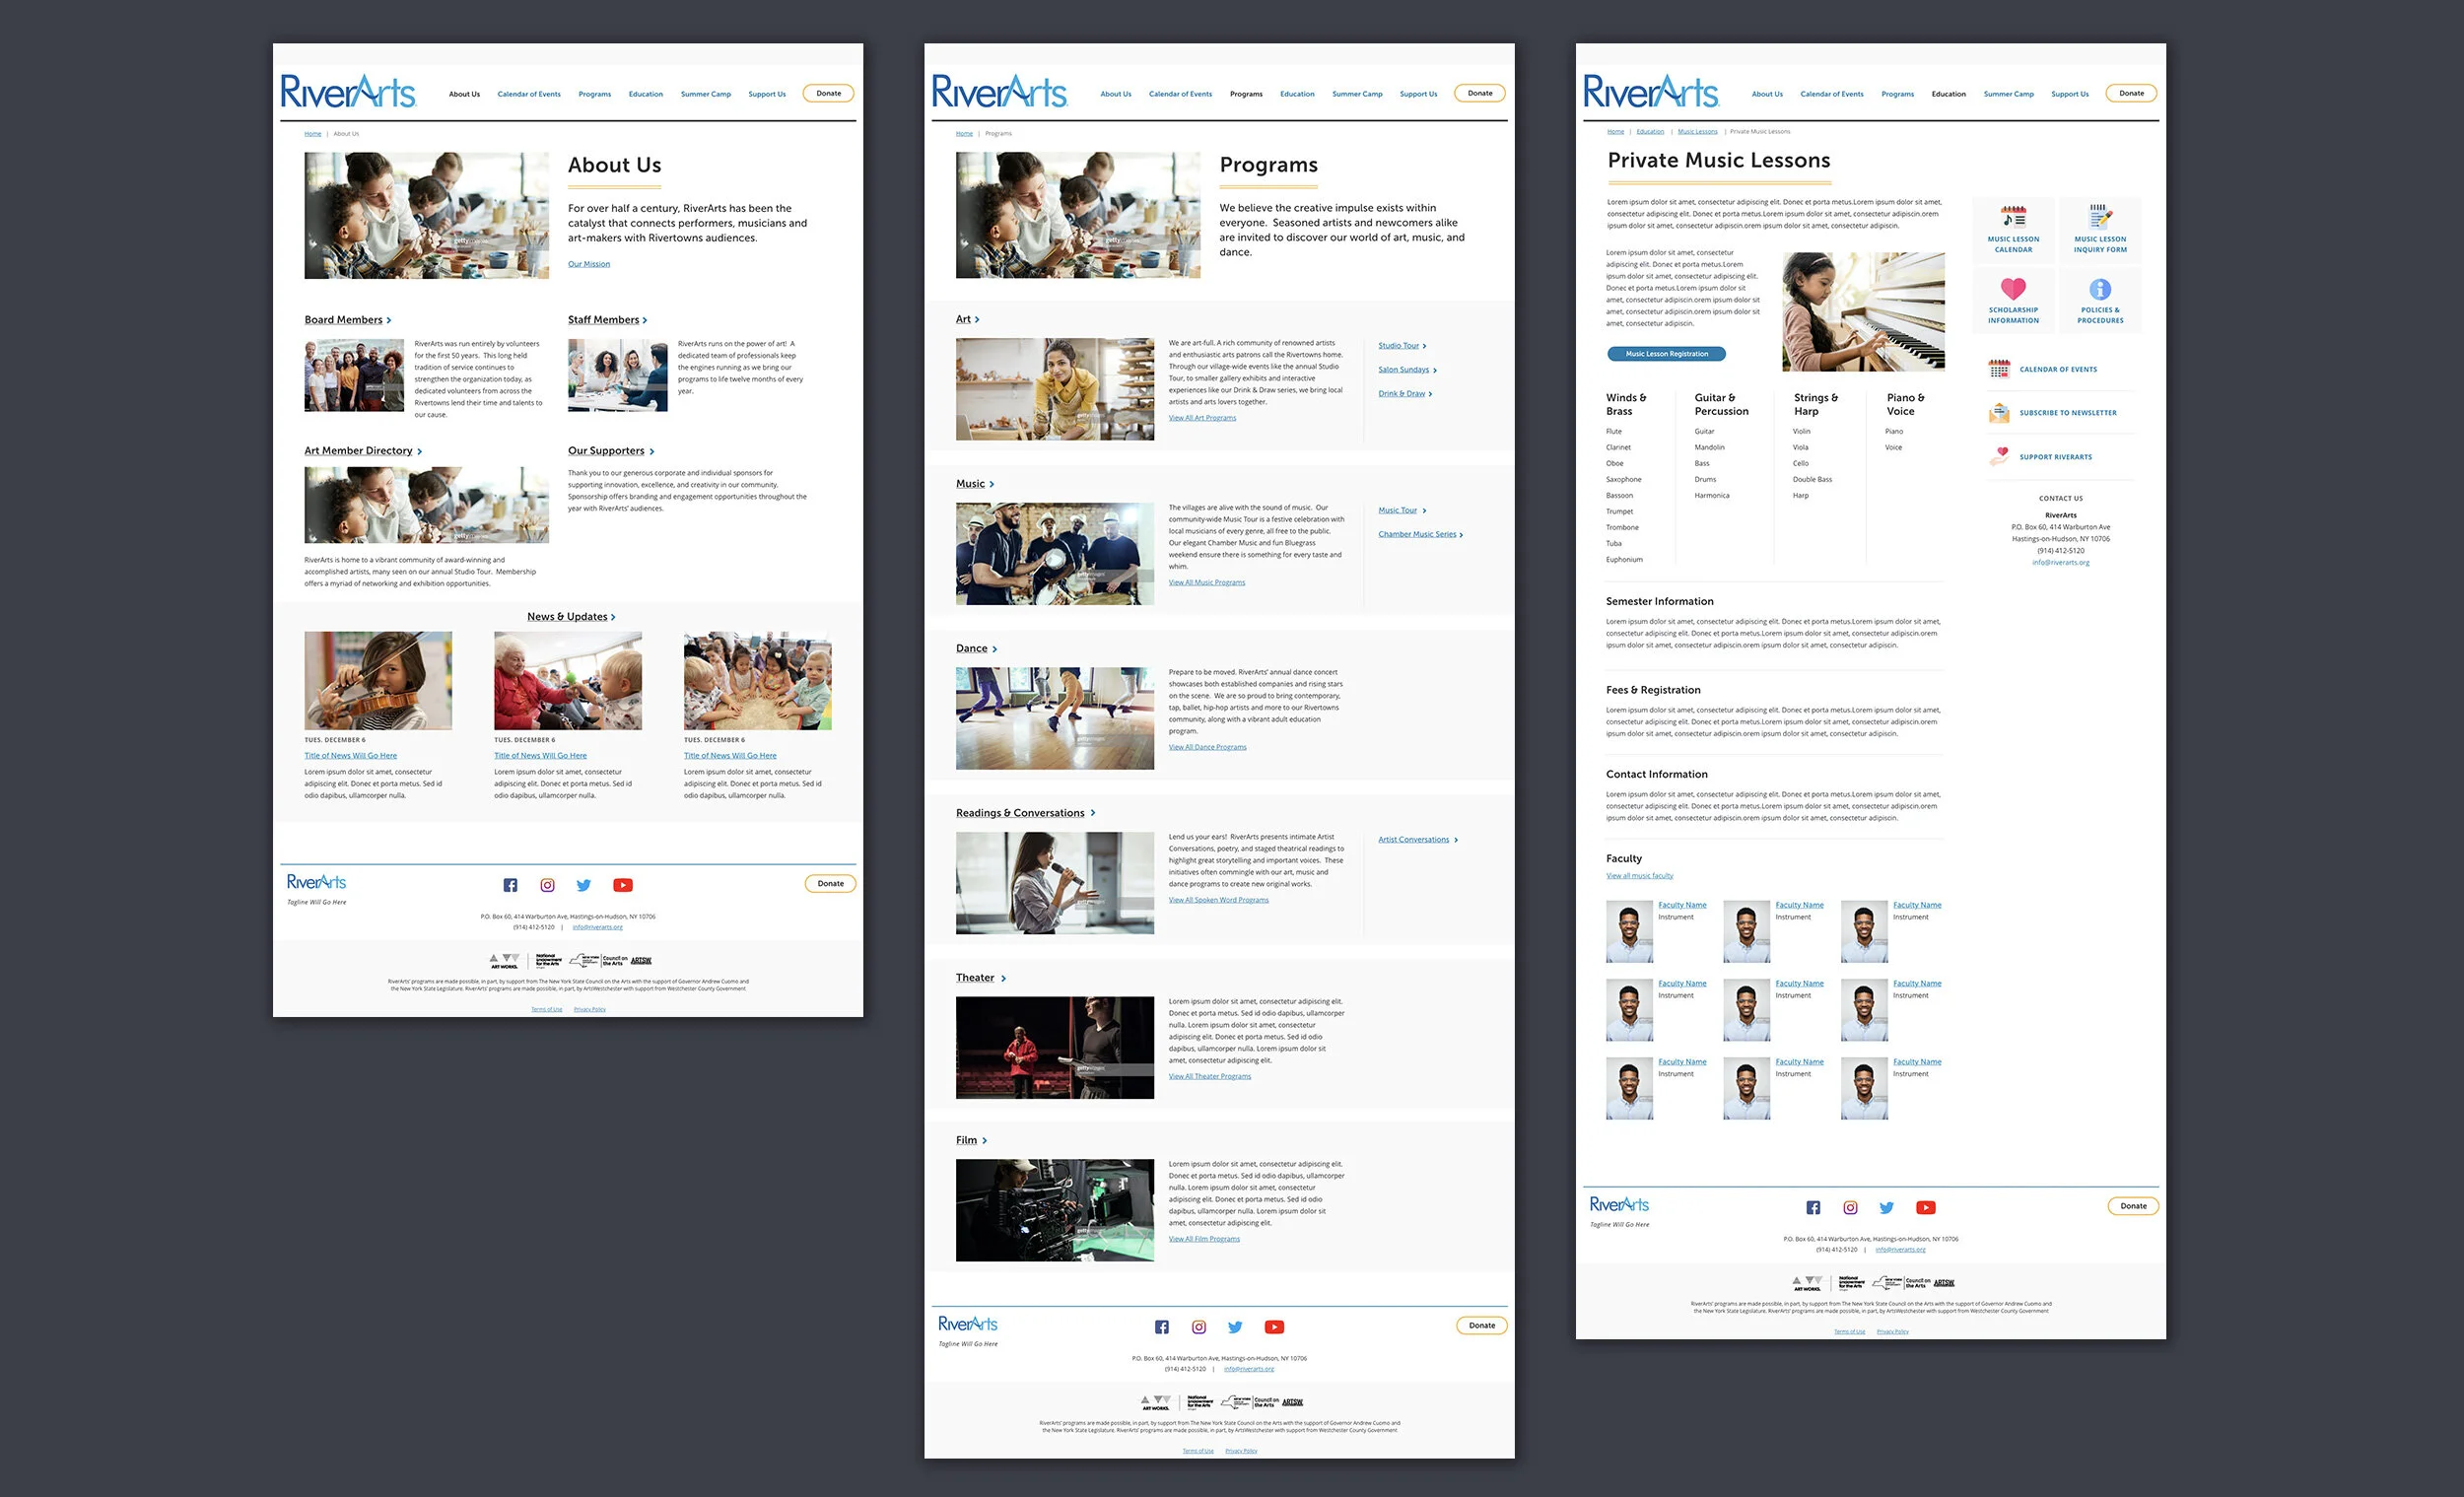Click the Subscribe to Newsletter envelope icon
Screen dimensions: 2464x1497
point(1999,413)
